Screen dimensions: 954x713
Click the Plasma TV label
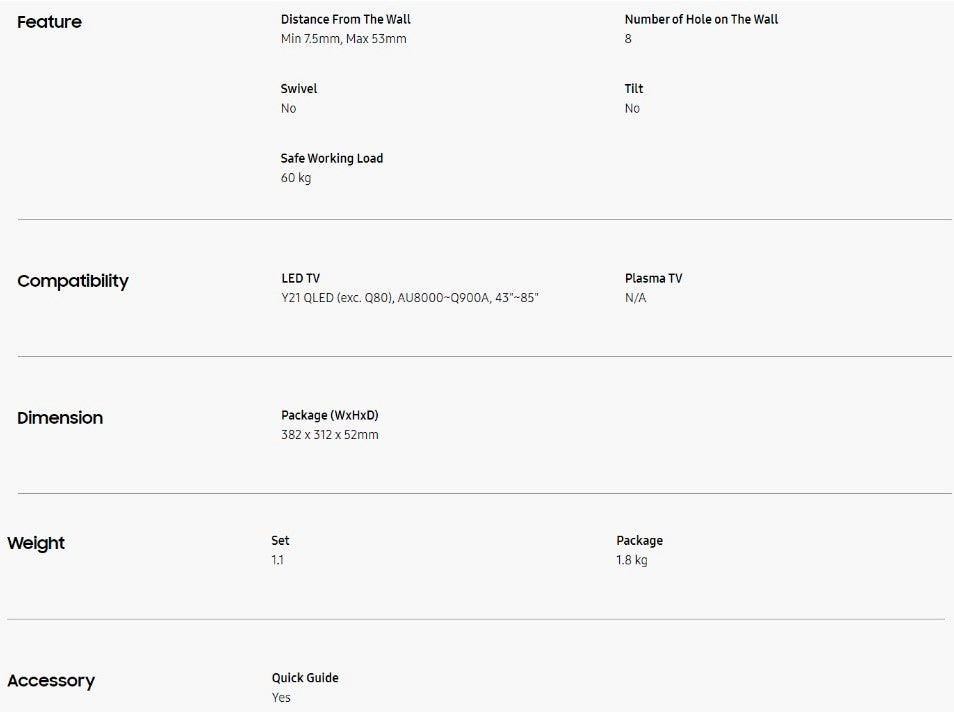coord(653,278)
